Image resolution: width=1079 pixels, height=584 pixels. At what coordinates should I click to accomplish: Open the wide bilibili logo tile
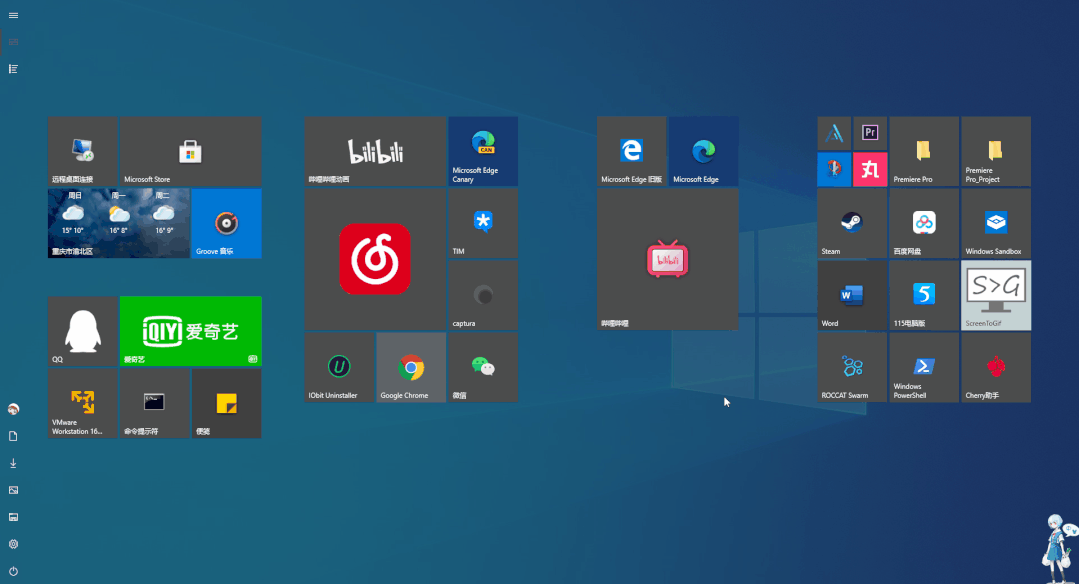point(375,151)
